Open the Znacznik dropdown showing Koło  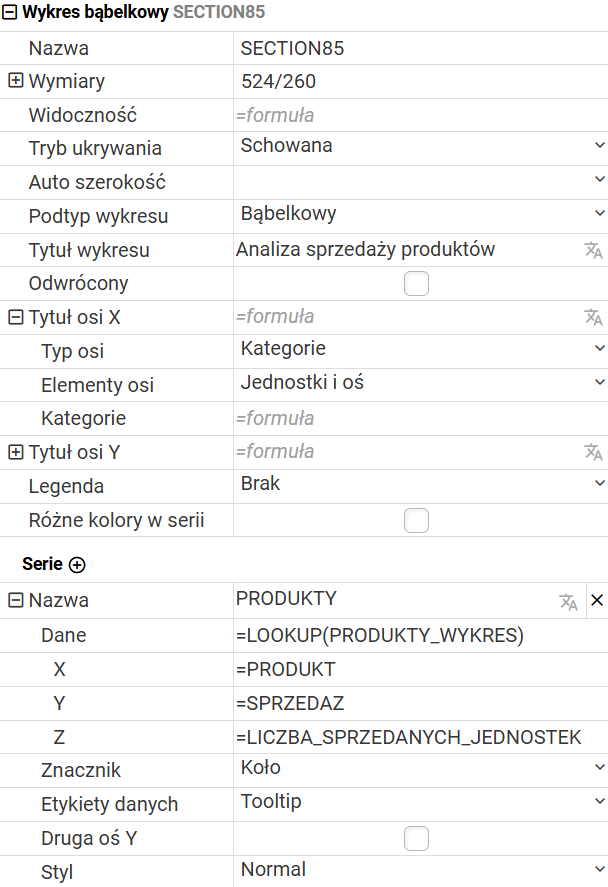tap(420, 768)
